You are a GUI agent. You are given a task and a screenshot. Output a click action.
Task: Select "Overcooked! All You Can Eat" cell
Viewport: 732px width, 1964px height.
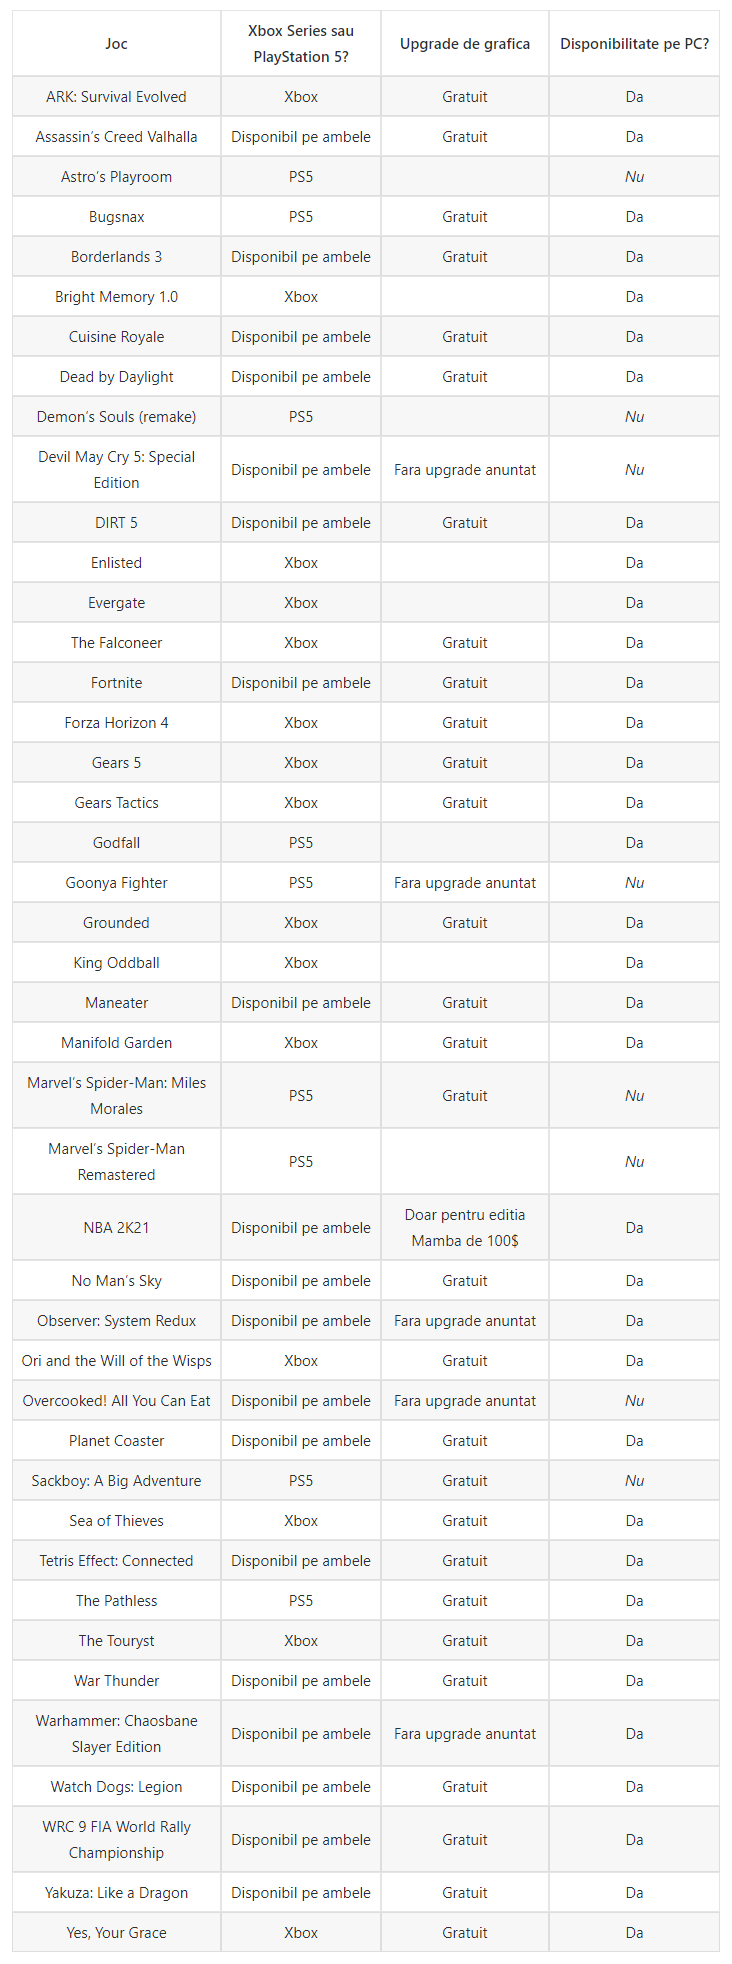click(116, 1401)
